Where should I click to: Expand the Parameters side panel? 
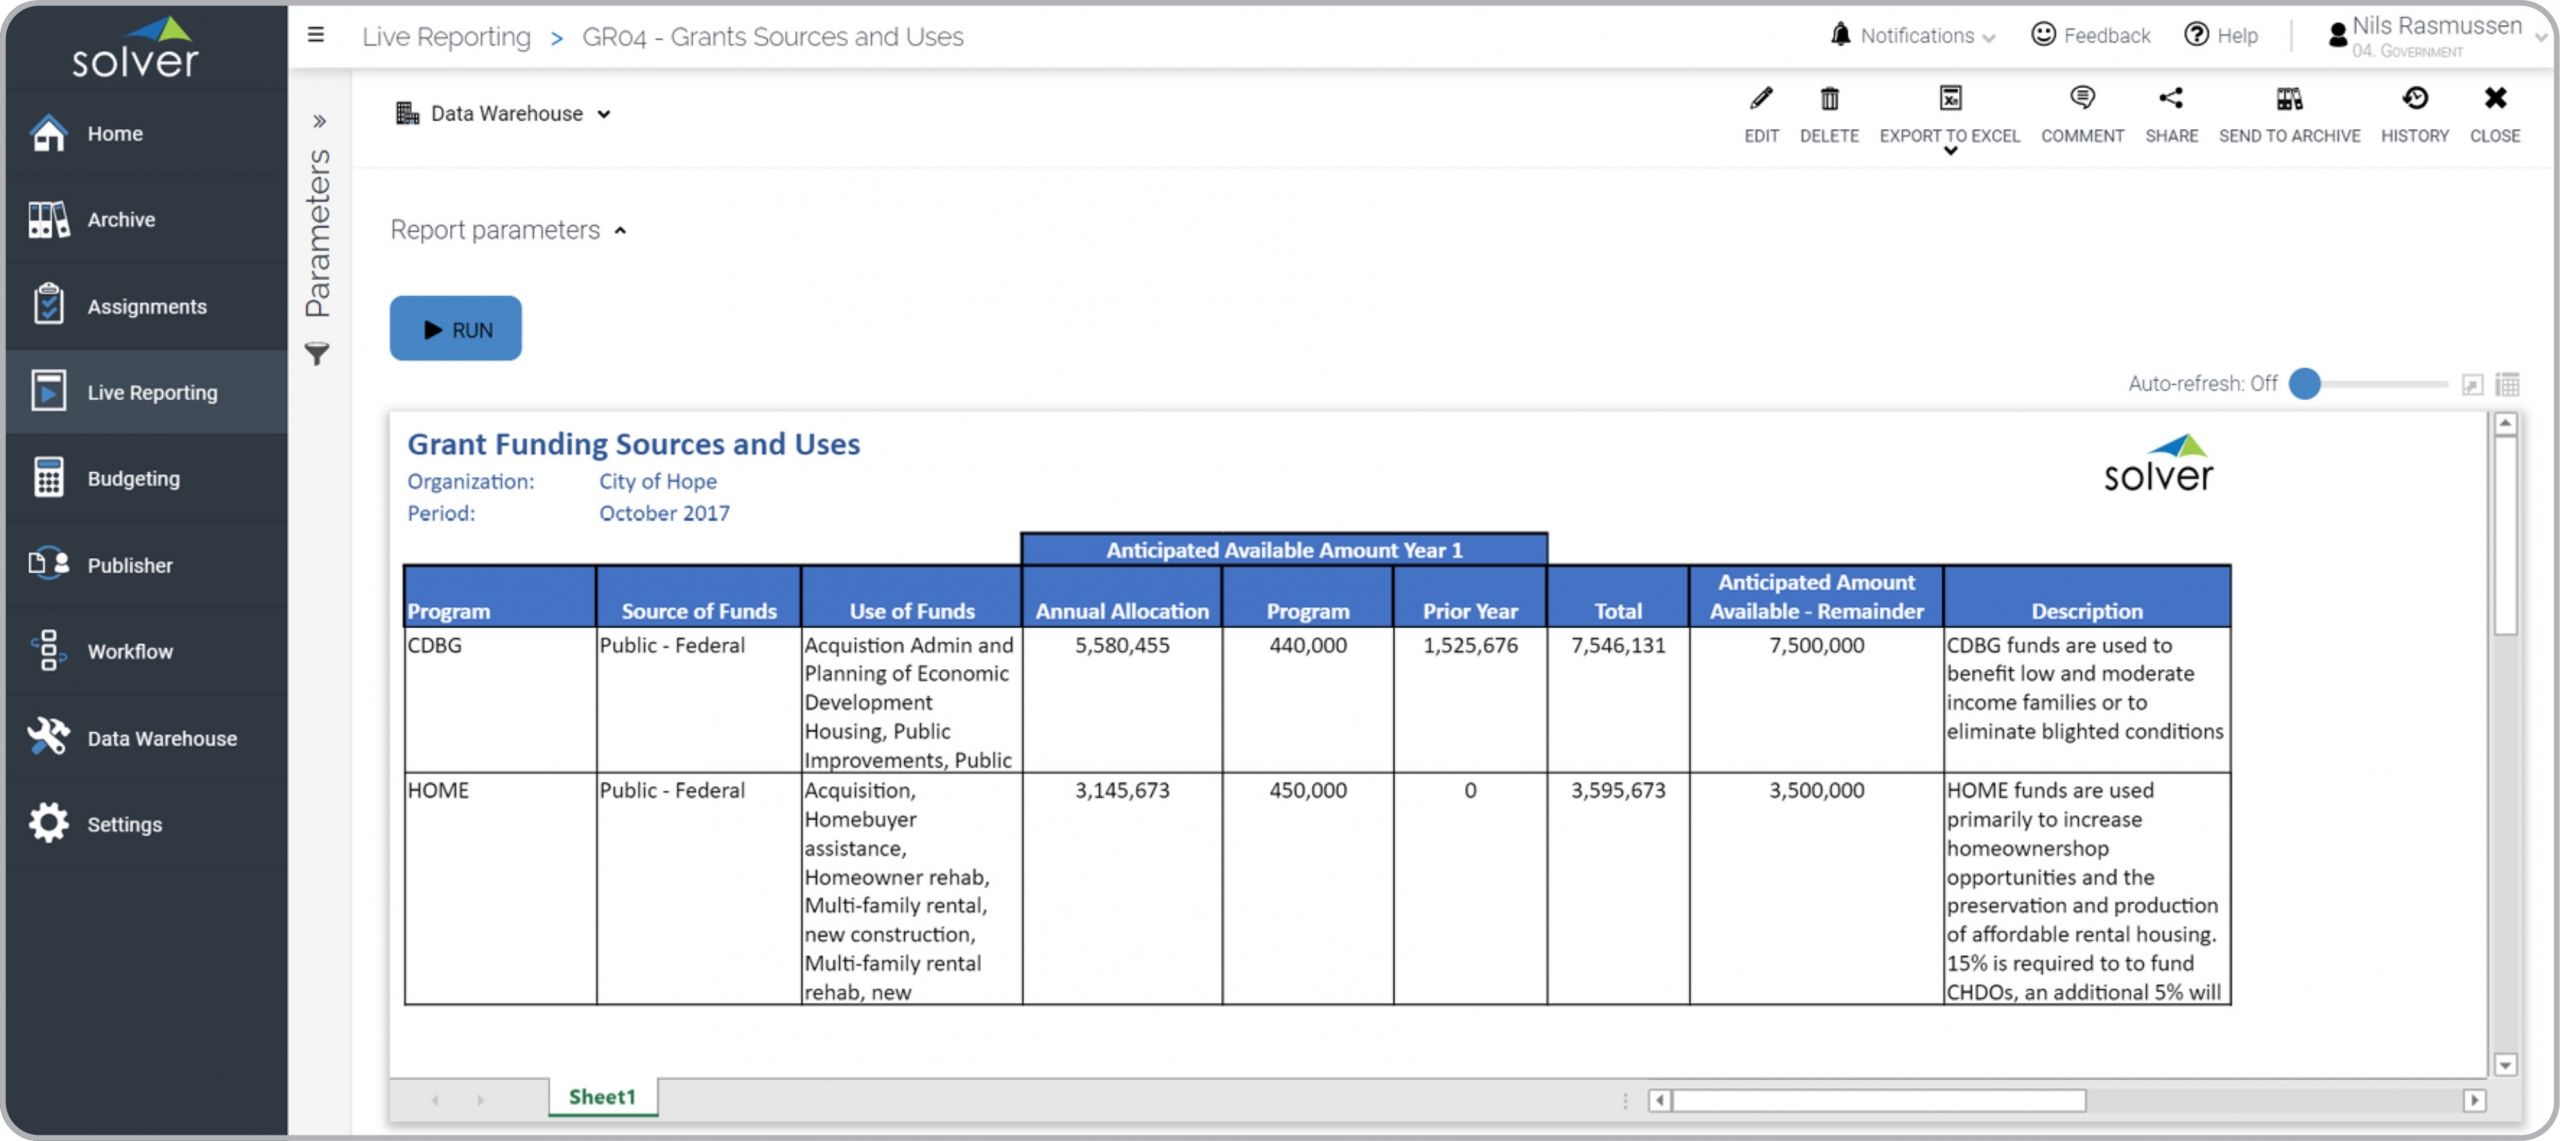319,122
